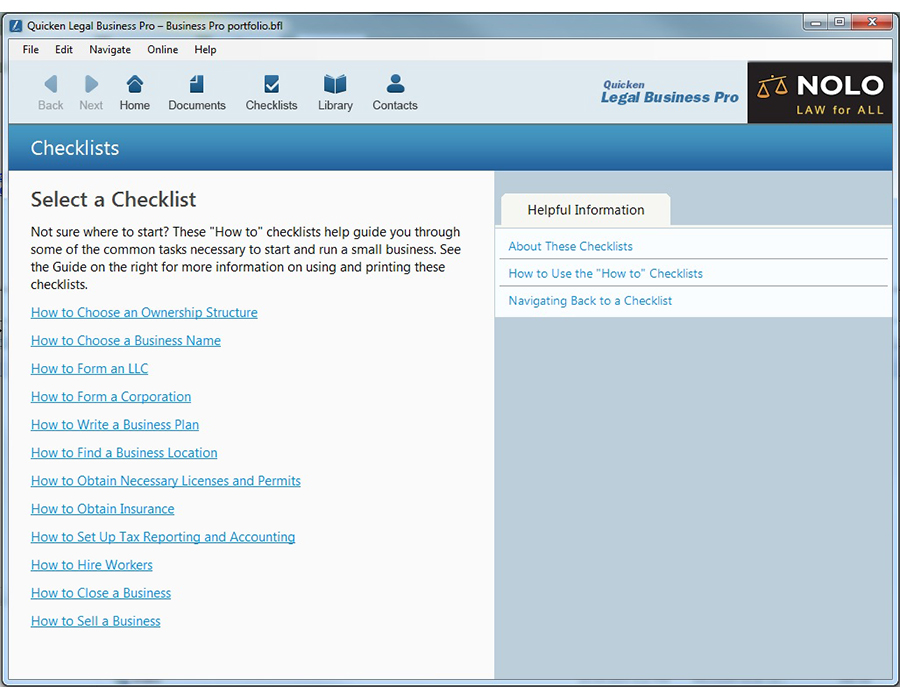Open How to Form an LLC checklist
900x700 pixels.
click(x=90, y=369)
